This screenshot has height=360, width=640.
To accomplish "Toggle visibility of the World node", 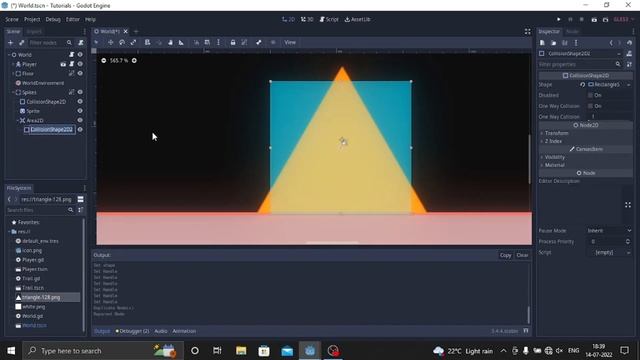I will 80,55.
